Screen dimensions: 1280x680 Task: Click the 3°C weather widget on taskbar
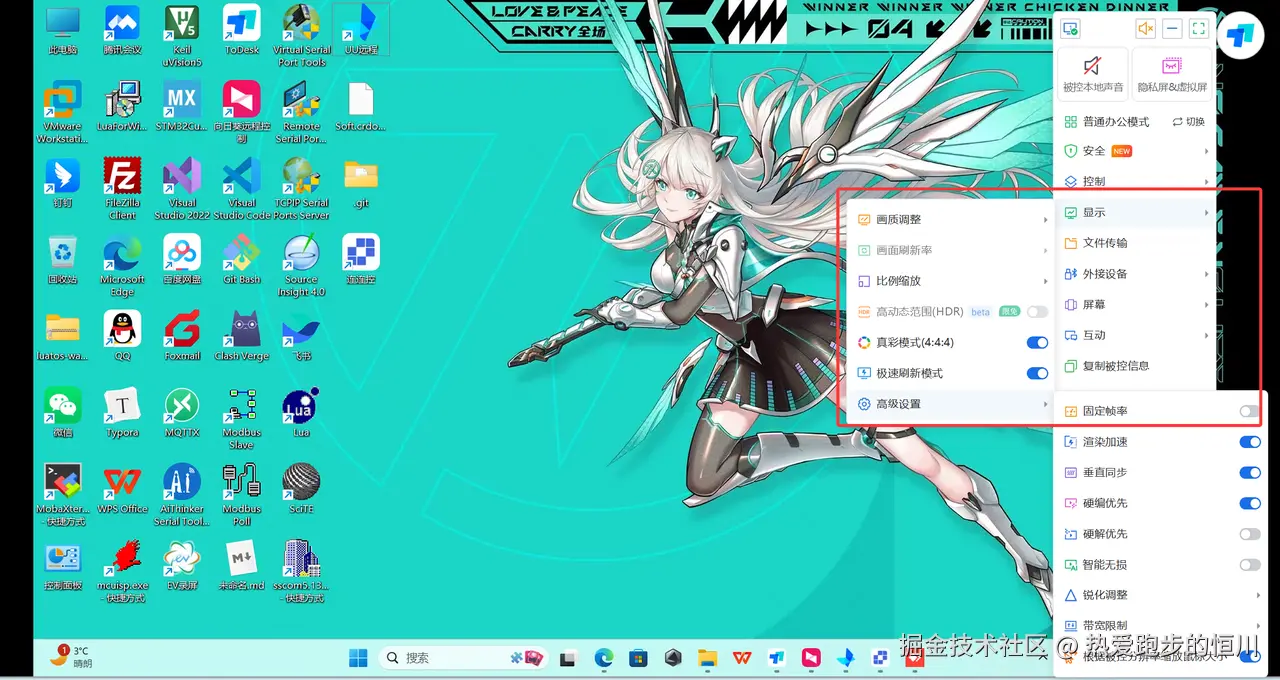point(71,657)
